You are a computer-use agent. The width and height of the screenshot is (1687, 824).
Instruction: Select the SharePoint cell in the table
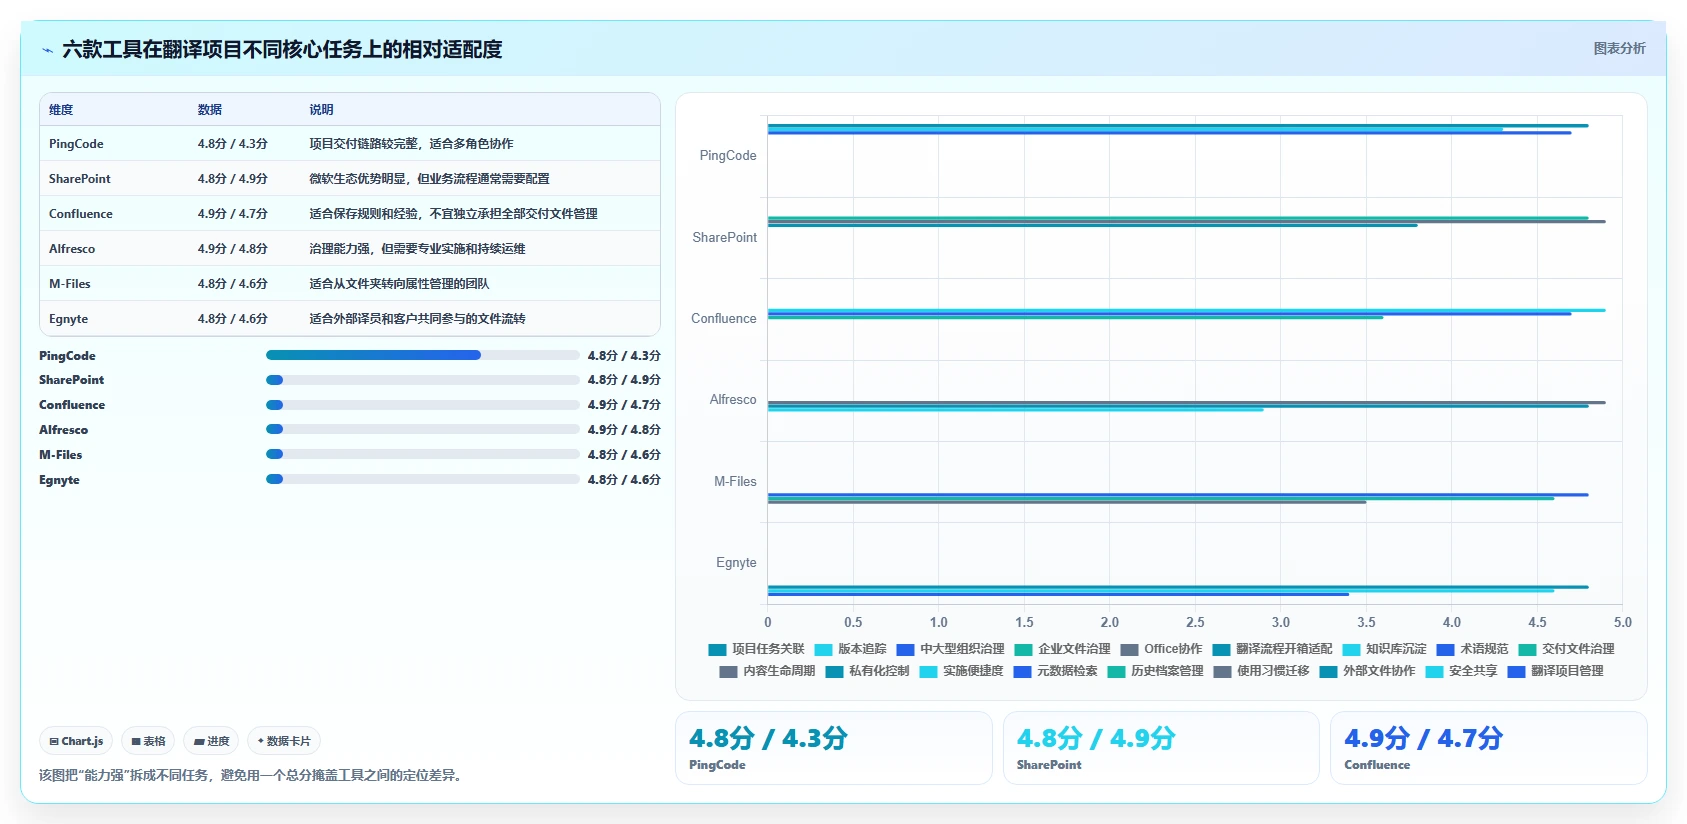coord(80,179)
